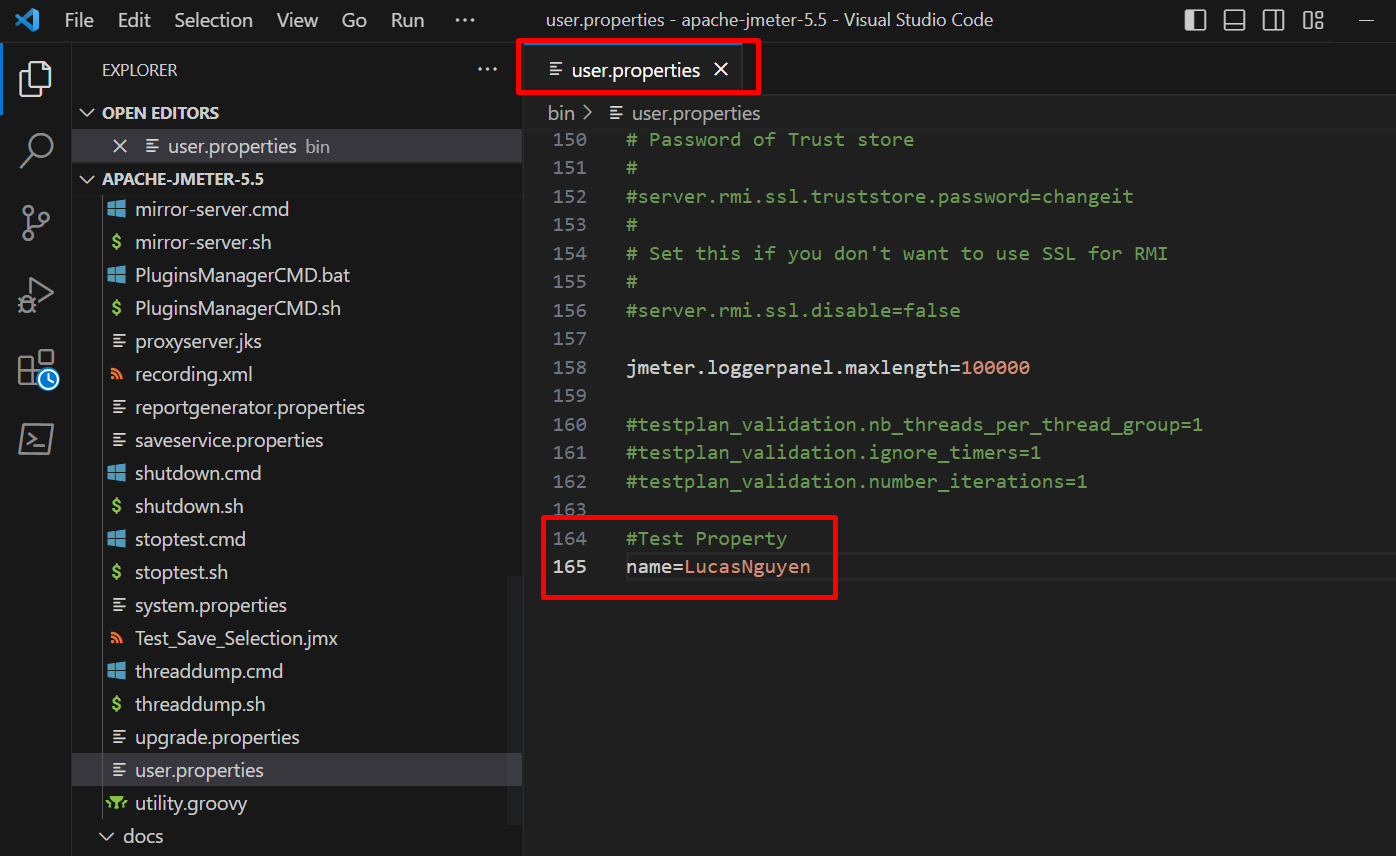Open the View menu
The height and width of the screenshot is (856, 1396).
[x=296, y=19]
